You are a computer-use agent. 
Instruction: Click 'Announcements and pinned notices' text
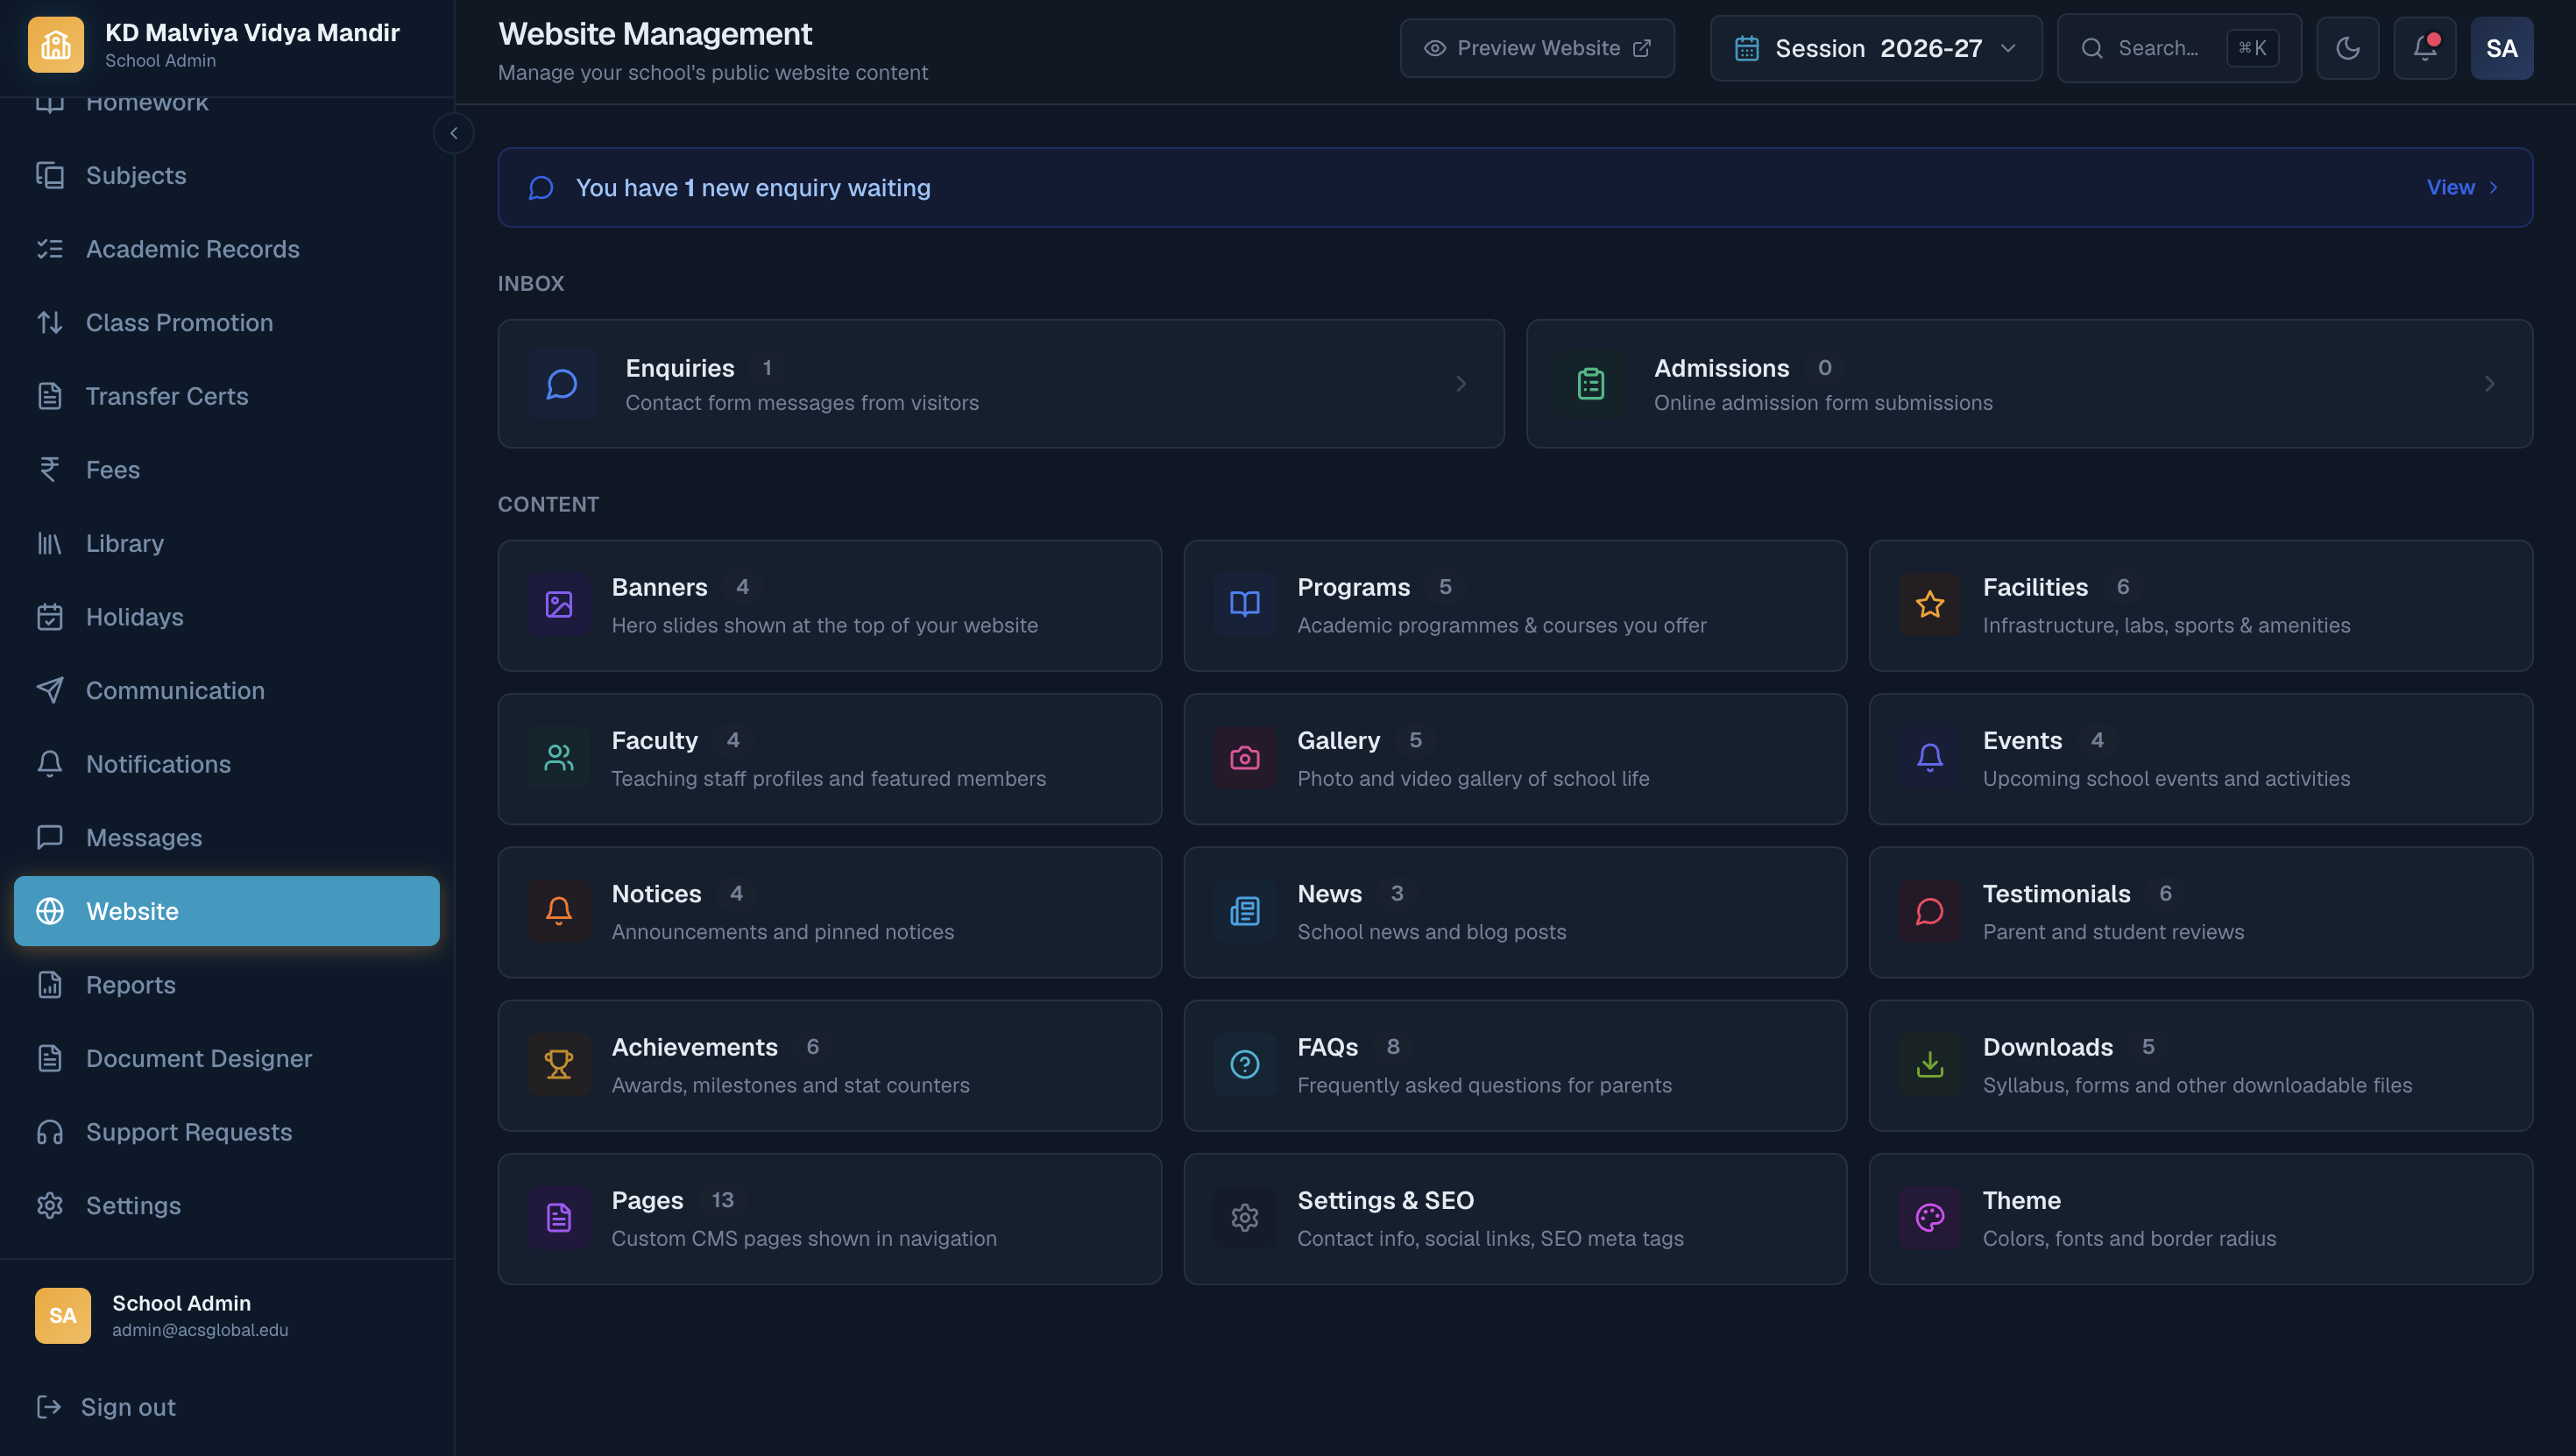(782, 932)
